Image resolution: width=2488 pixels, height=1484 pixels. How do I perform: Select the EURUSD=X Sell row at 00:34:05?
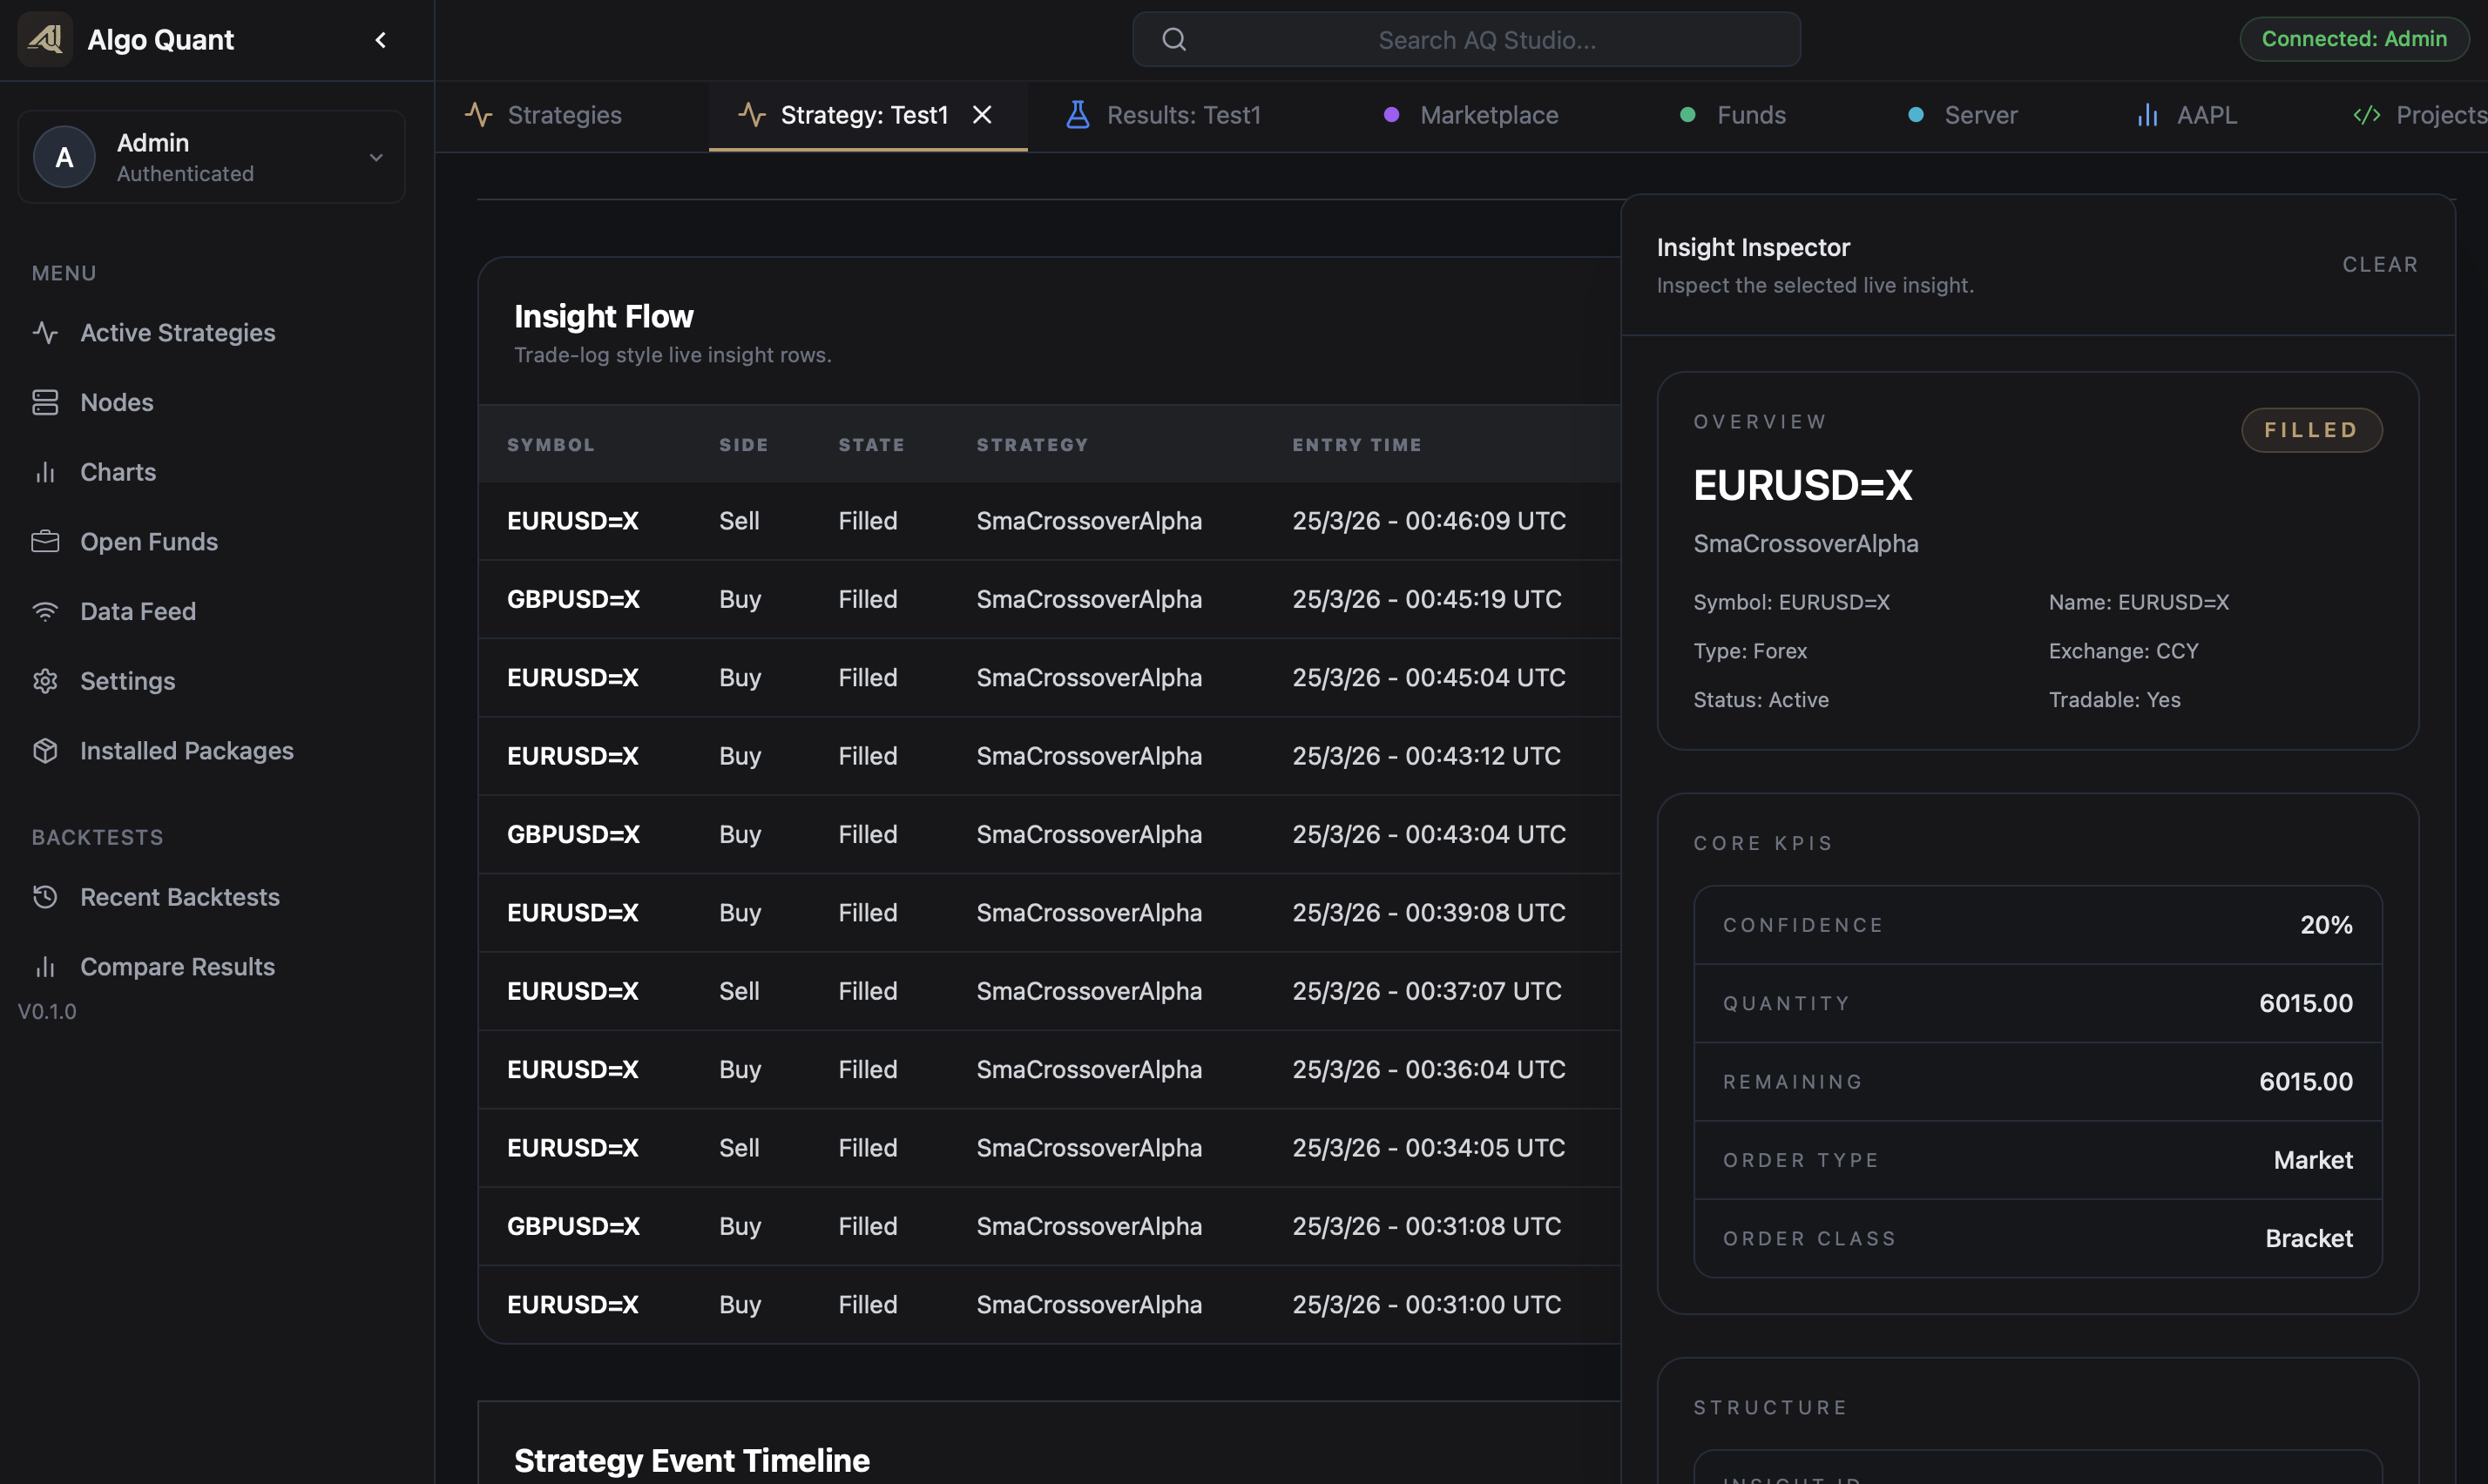1049,1148
